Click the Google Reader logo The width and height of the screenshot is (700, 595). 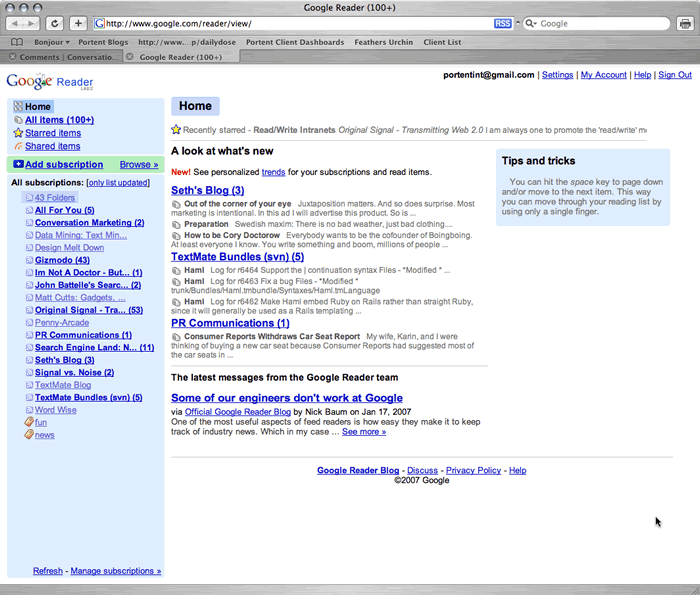click(50, 81)
